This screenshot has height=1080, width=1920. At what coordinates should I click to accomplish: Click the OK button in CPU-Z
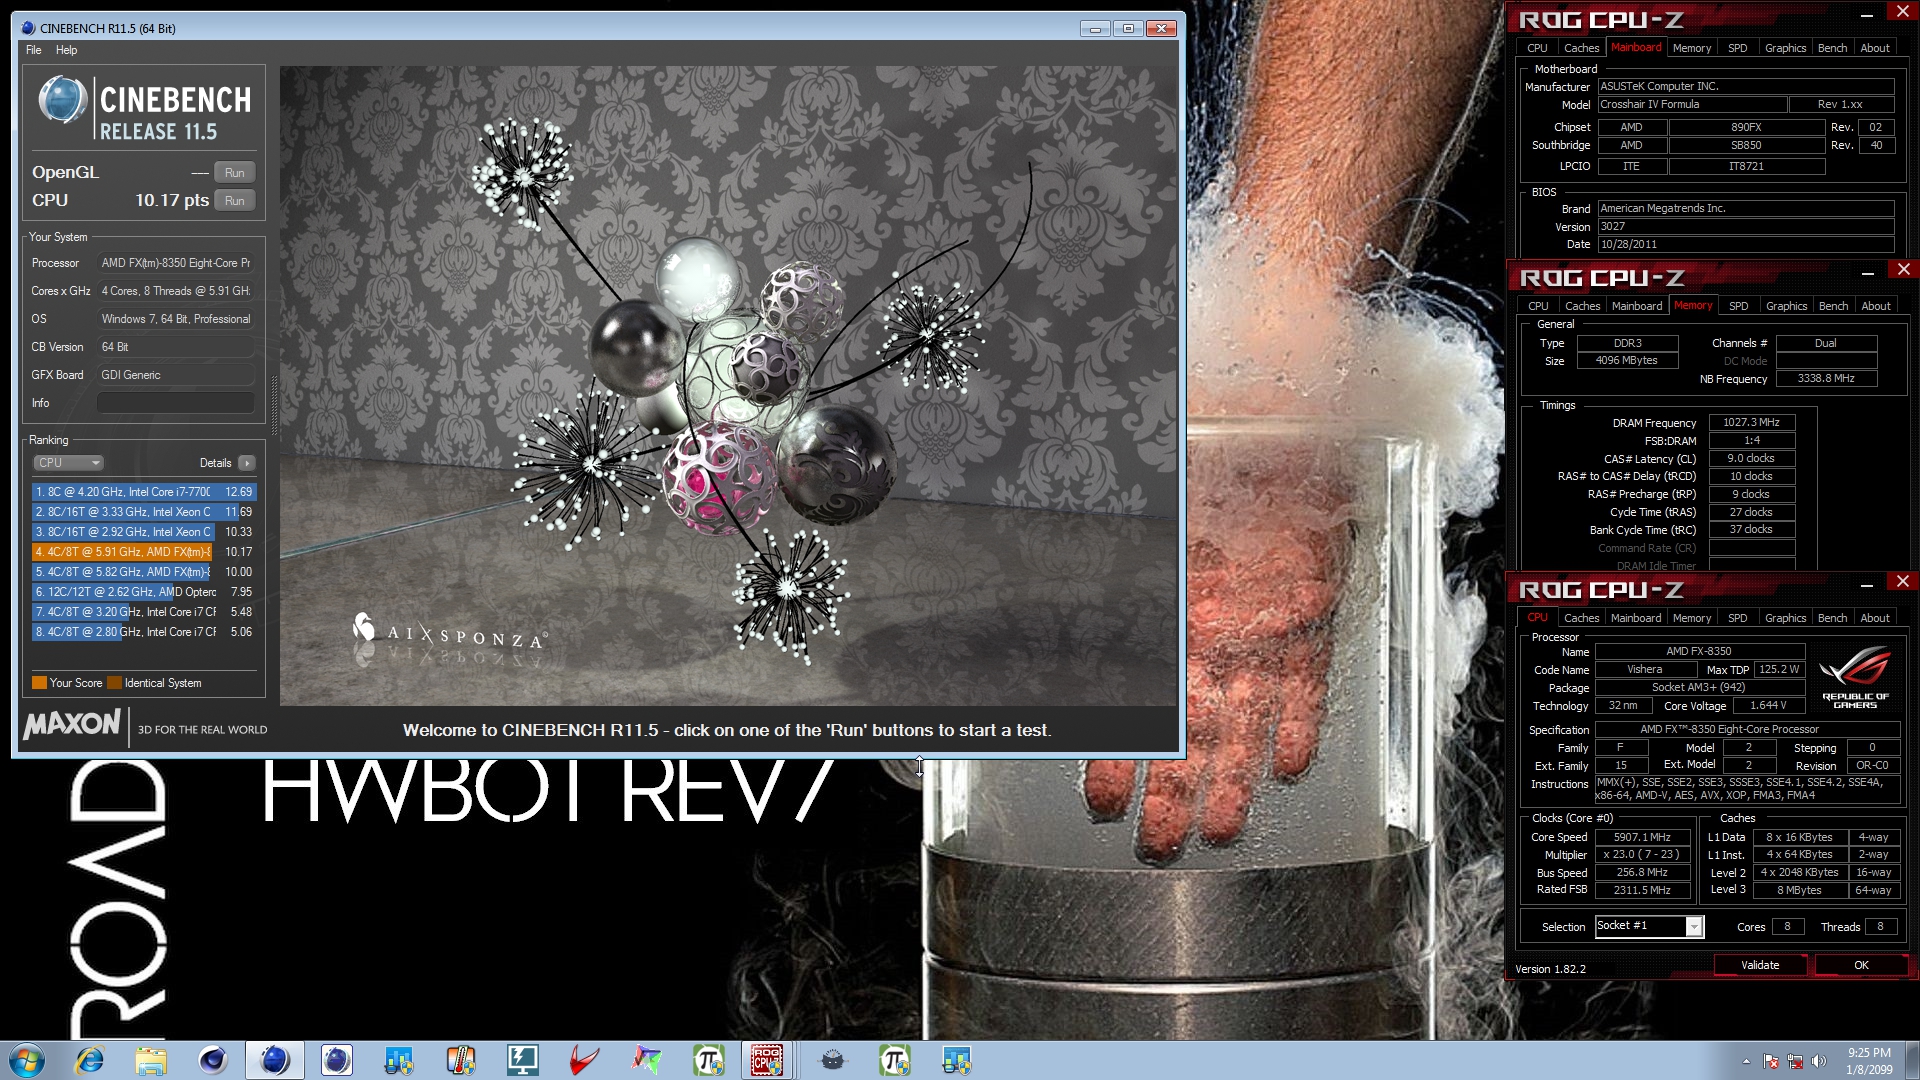1861,965
